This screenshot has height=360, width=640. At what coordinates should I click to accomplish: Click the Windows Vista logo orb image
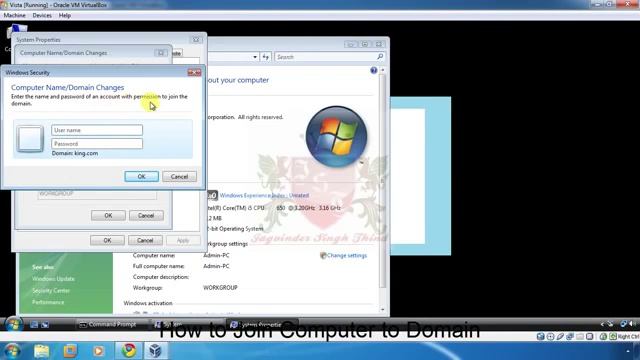click(x=336, y=136)
